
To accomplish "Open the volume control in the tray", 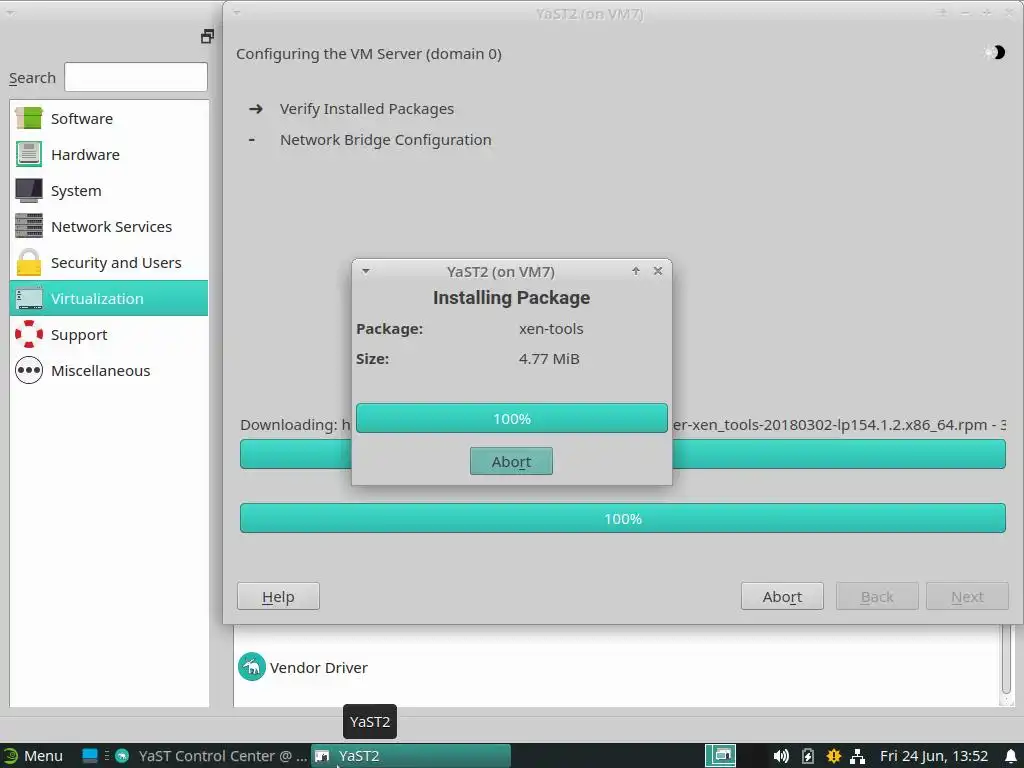I will pos(780,756).
